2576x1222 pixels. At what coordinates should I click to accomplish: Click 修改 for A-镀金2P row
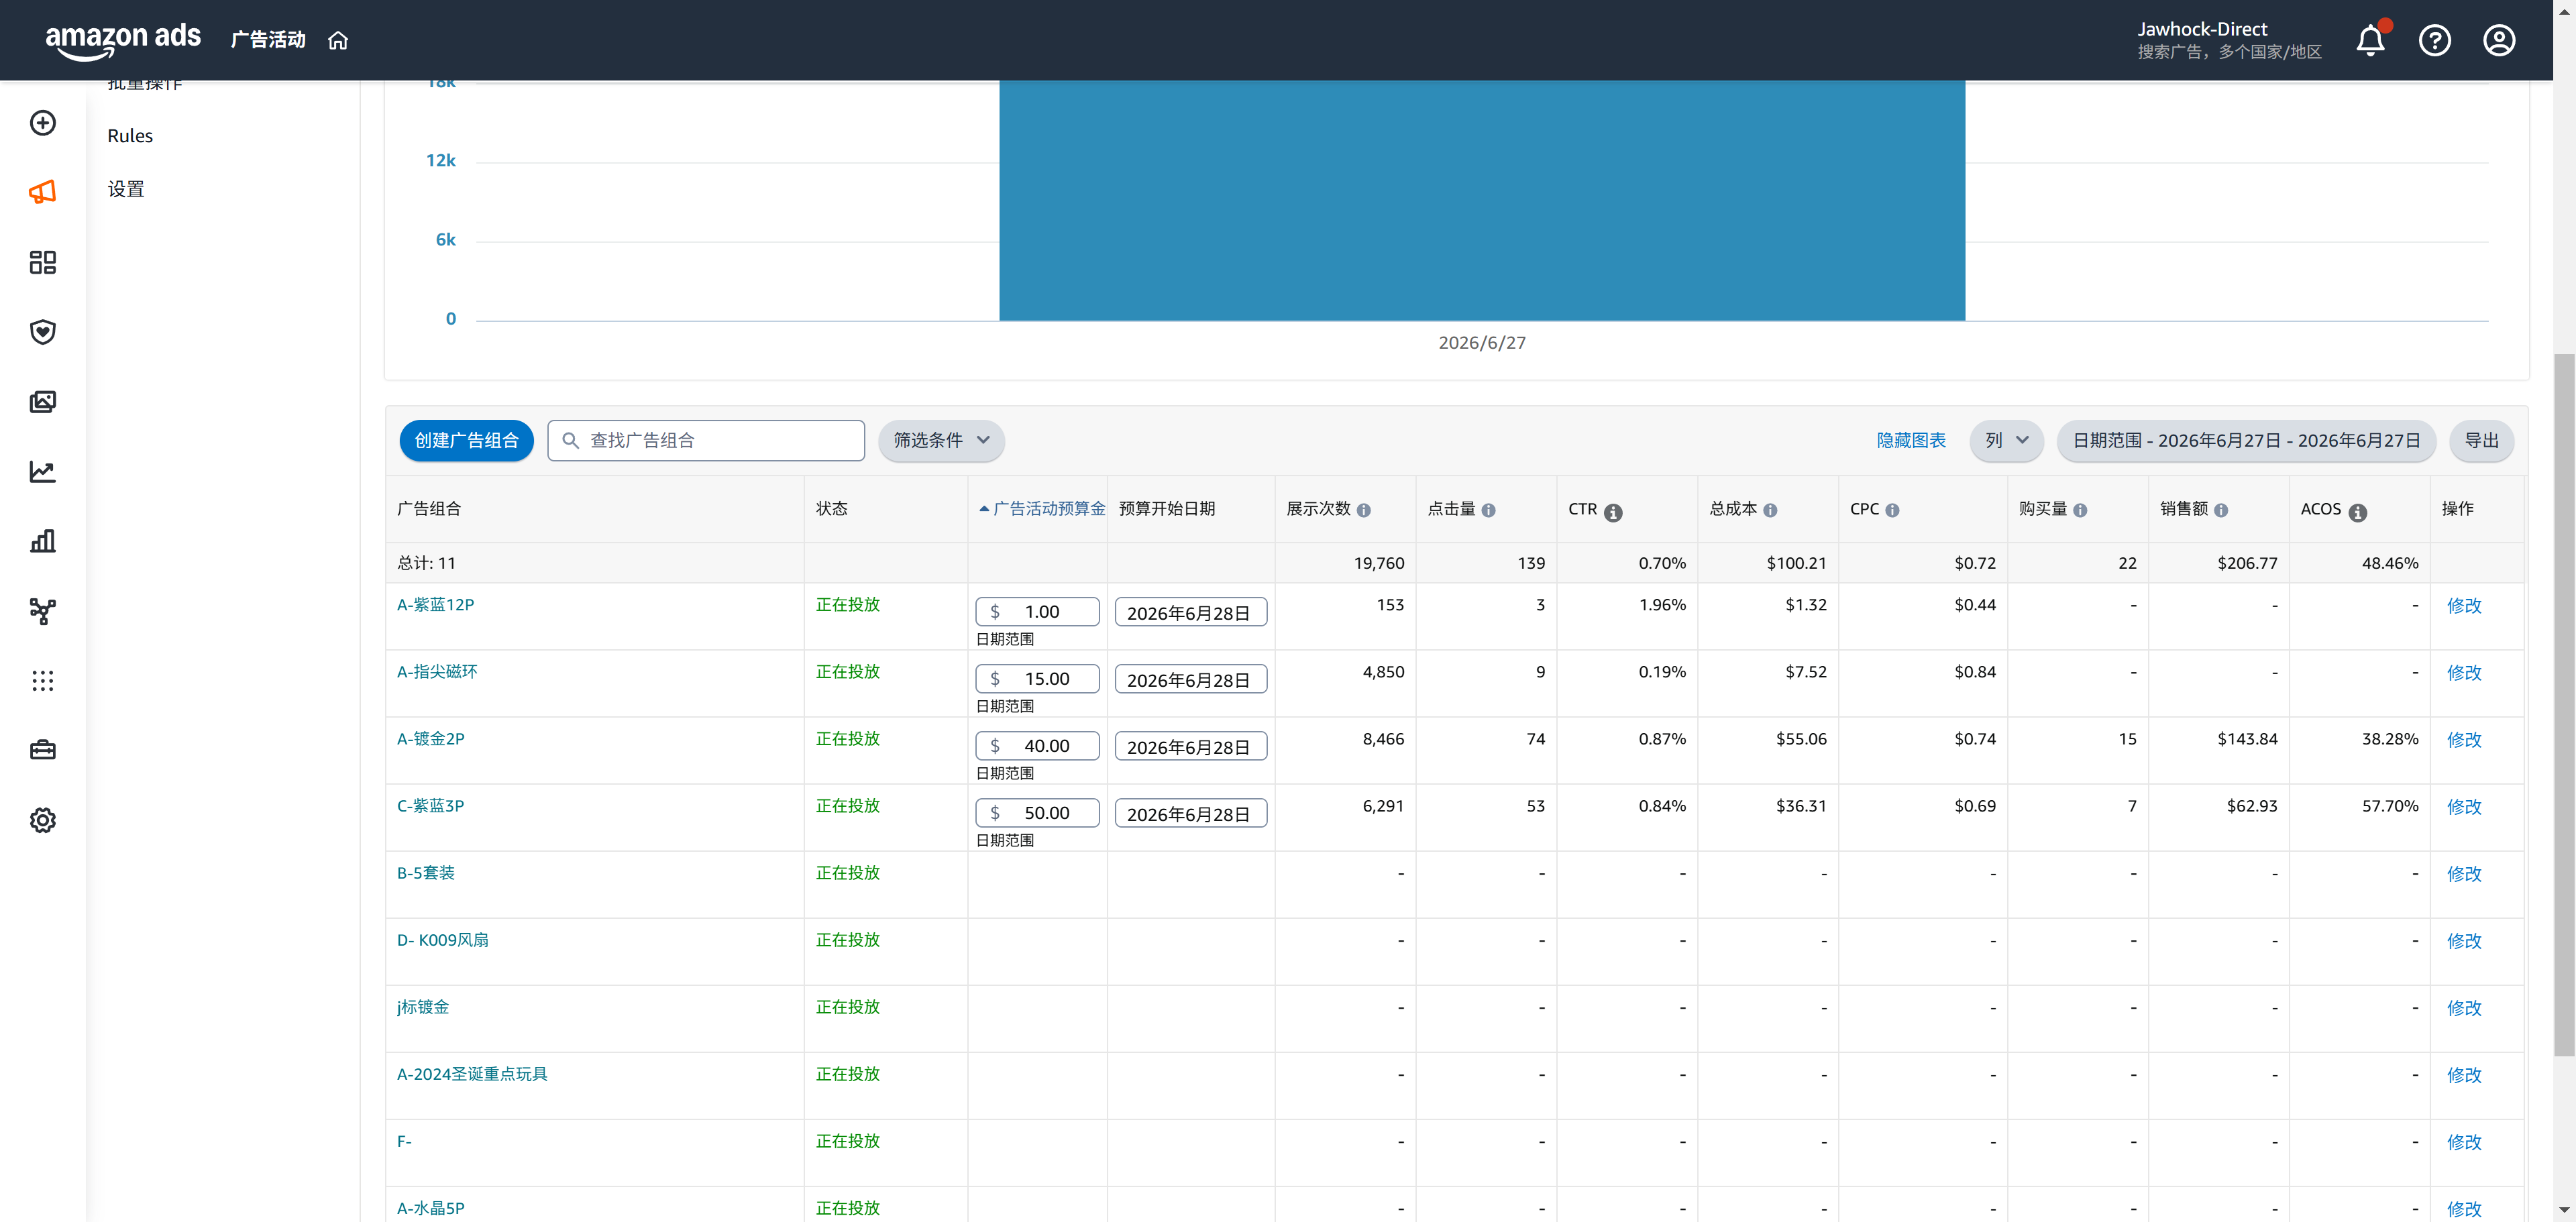tap(2464, 739)
